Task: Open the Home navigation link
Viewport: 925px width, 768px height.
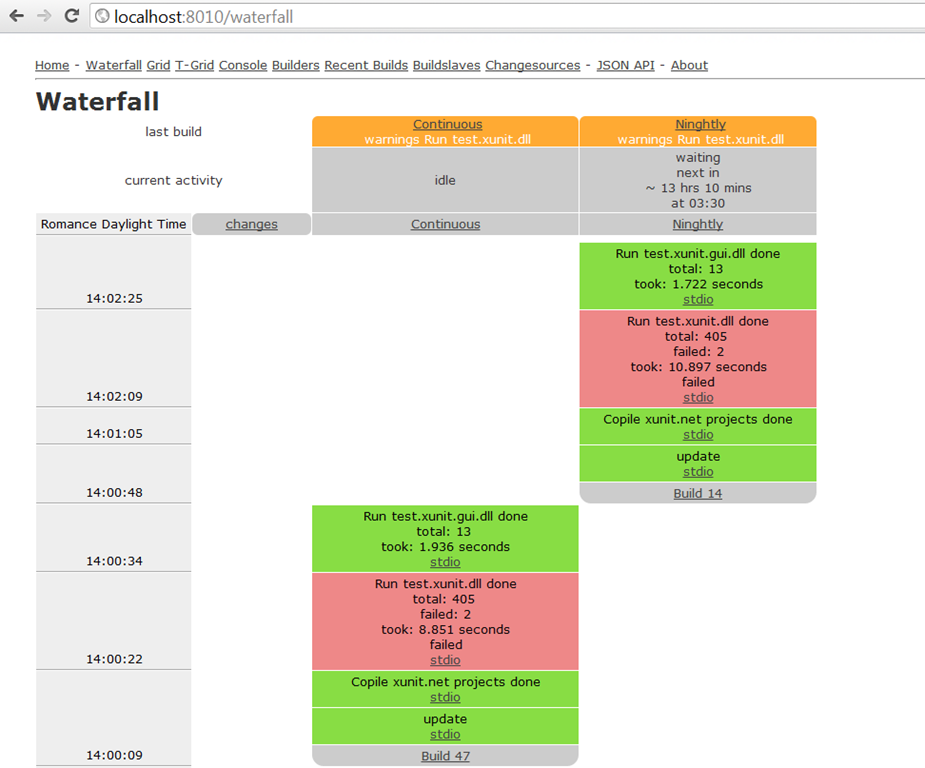Action: pyautogui.click(x=52, y=65)
